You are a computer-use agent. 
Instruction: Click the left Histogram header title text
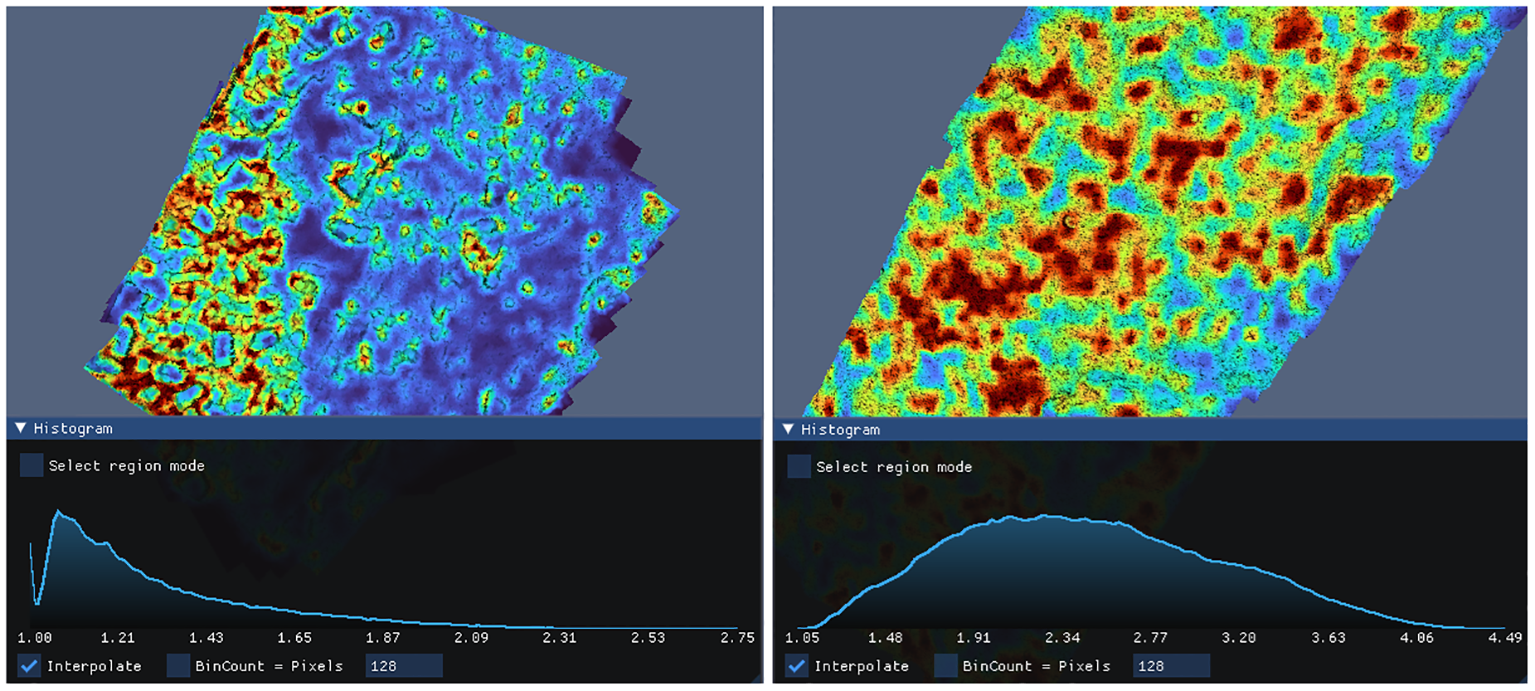(x=73, y=429)
